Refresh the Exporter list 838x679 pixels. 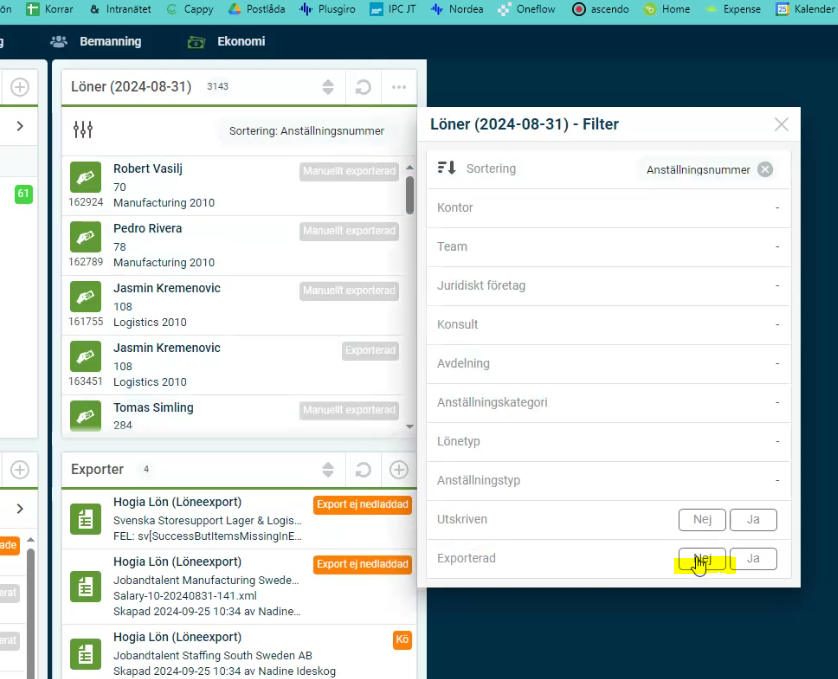[363, 469]
